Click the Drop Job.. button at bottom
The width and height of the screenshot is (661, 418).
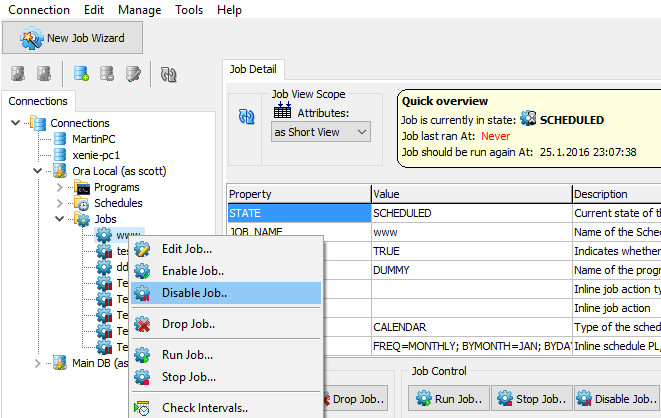(x=355, y=399)
